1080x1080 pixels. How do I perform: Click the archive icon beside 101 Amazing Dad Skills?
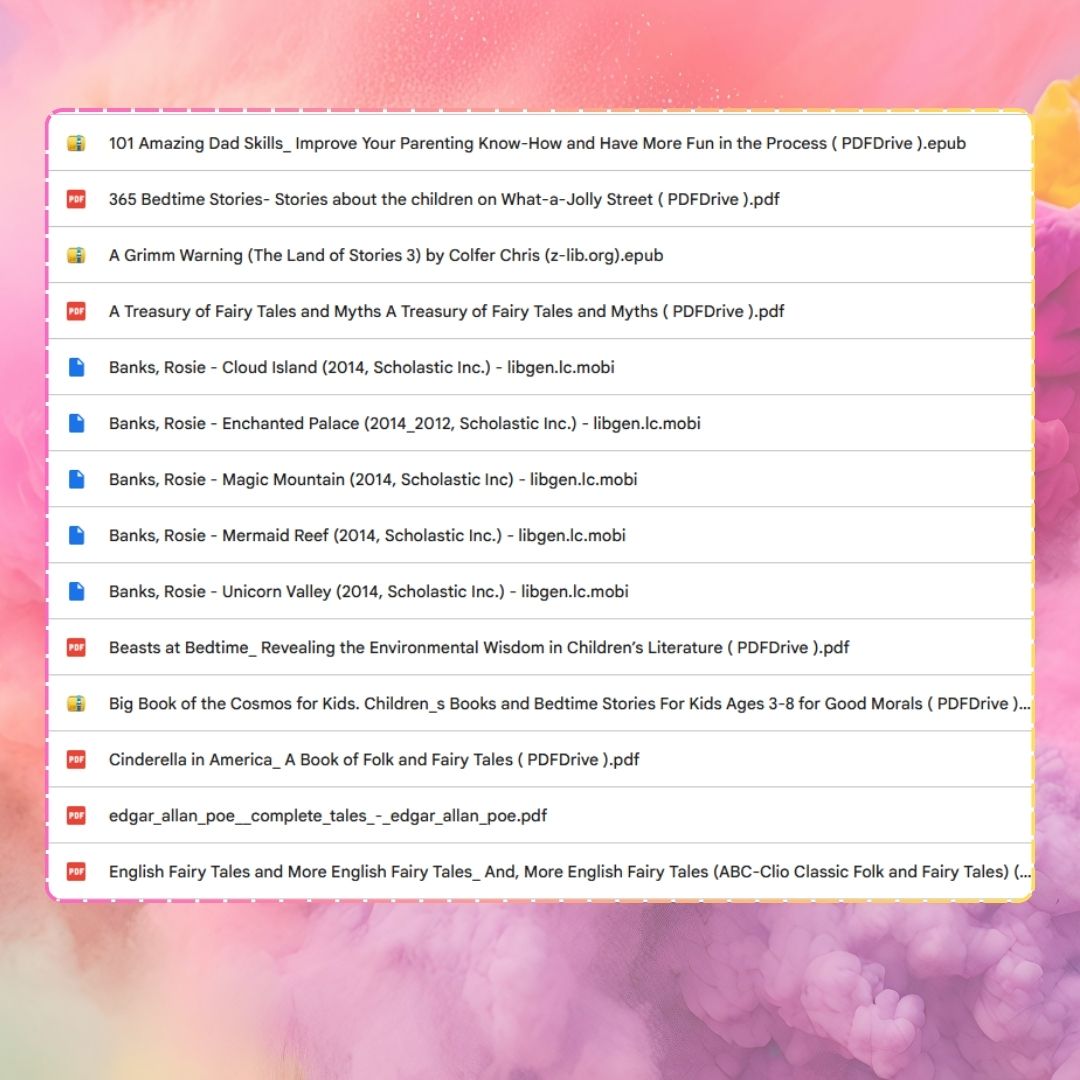click(x=76, y=143)
